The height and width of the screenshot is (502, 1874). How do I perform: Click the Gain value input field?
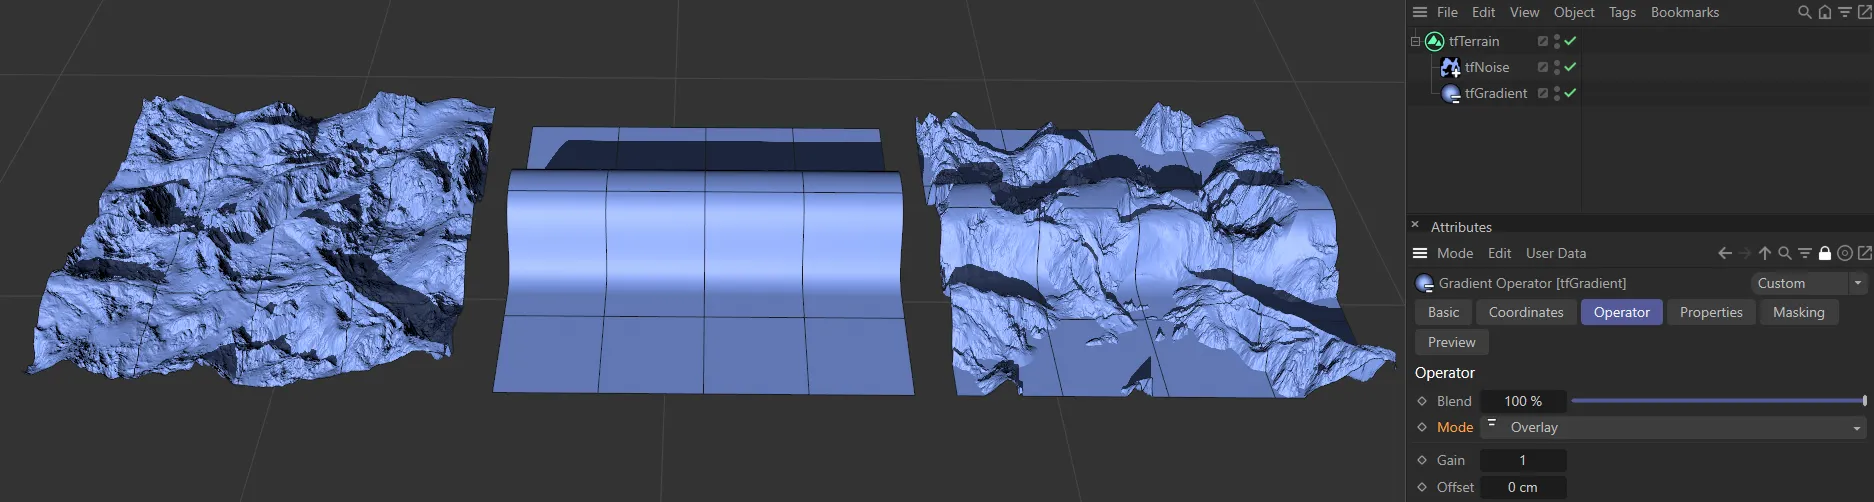coord(1522,460)
